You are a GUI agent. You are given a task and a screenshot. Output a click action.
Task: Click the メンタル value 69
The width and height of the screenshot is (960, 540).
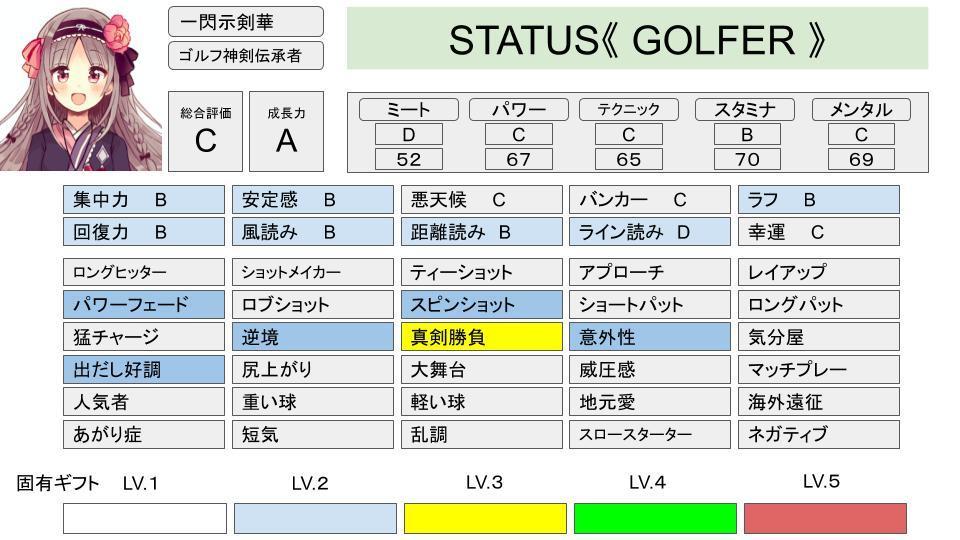[x=860, y=159]
